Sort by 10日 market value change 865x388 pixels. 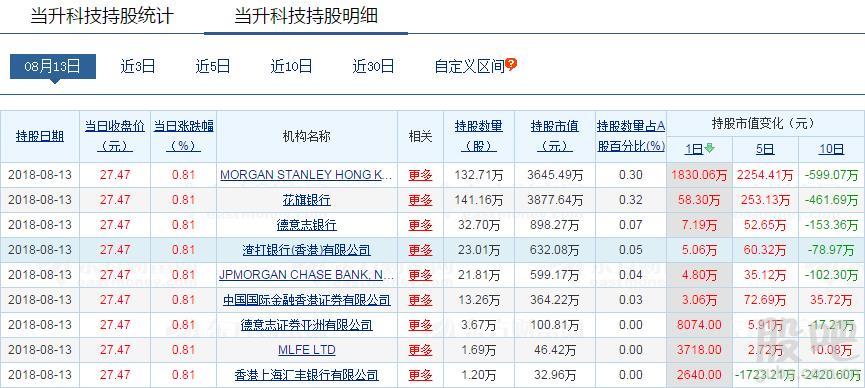tap(831, 149)
